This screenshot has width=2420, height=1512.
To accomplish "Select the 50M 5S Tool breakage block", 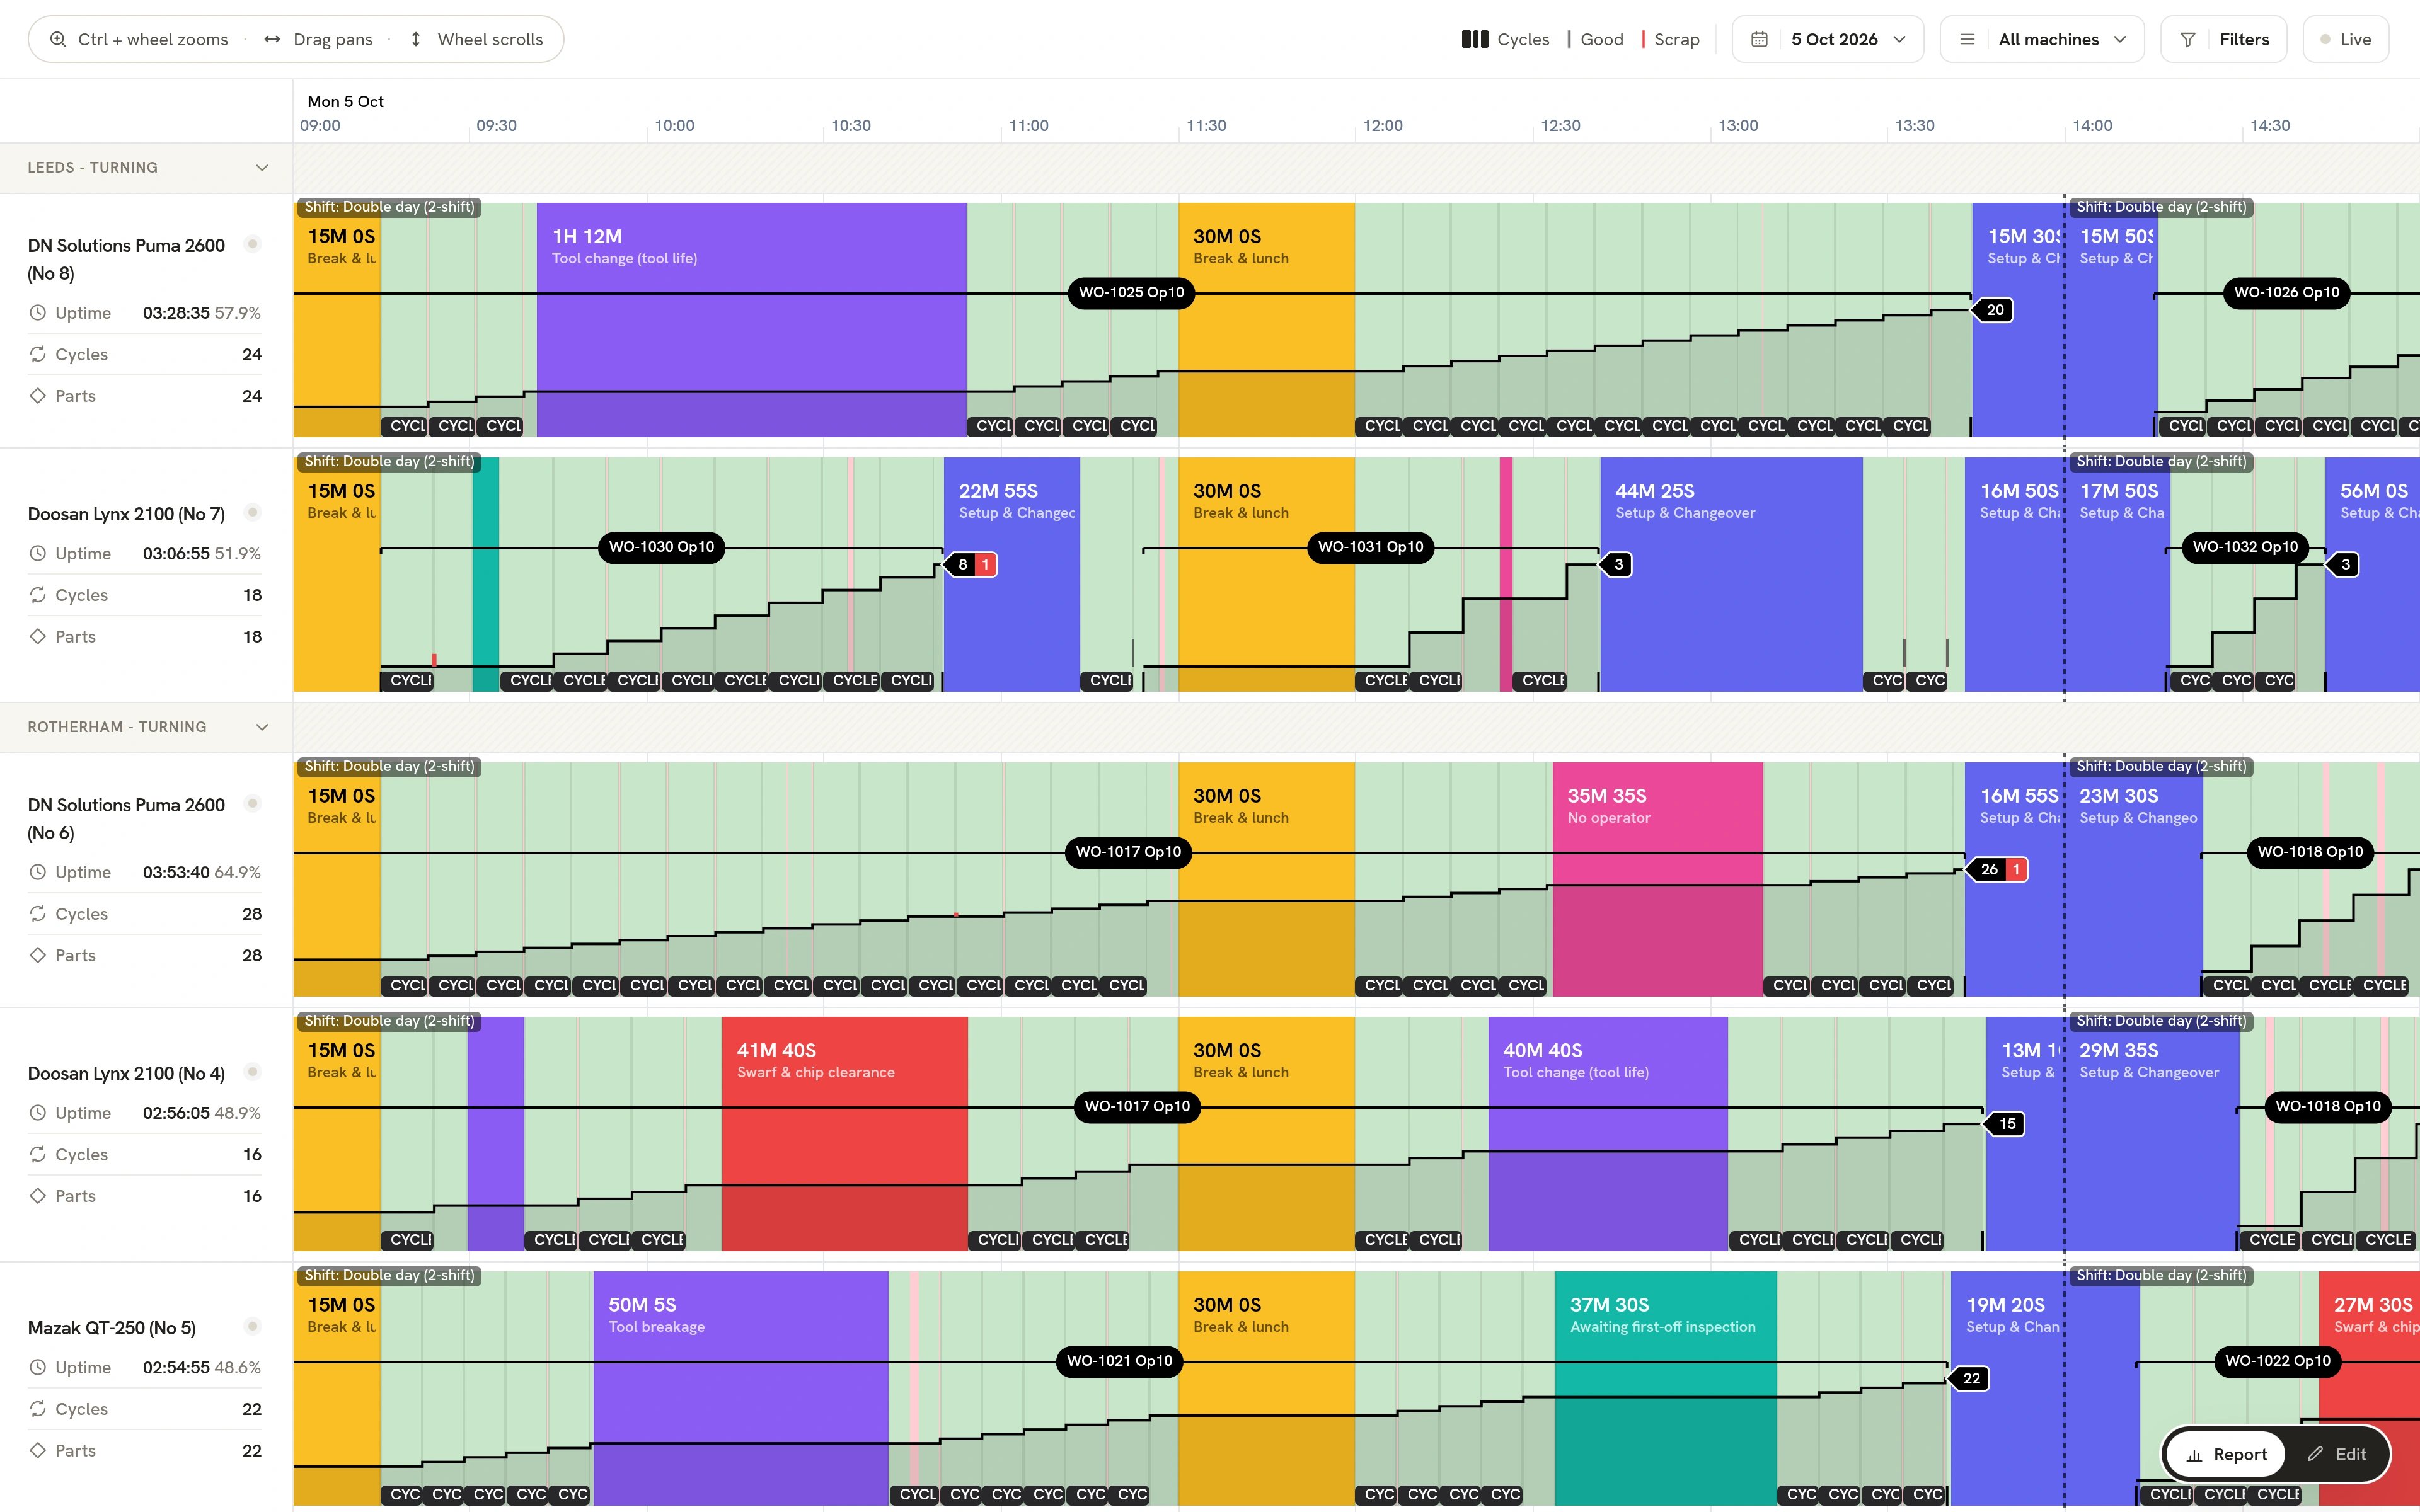I will click(740, 1388).
